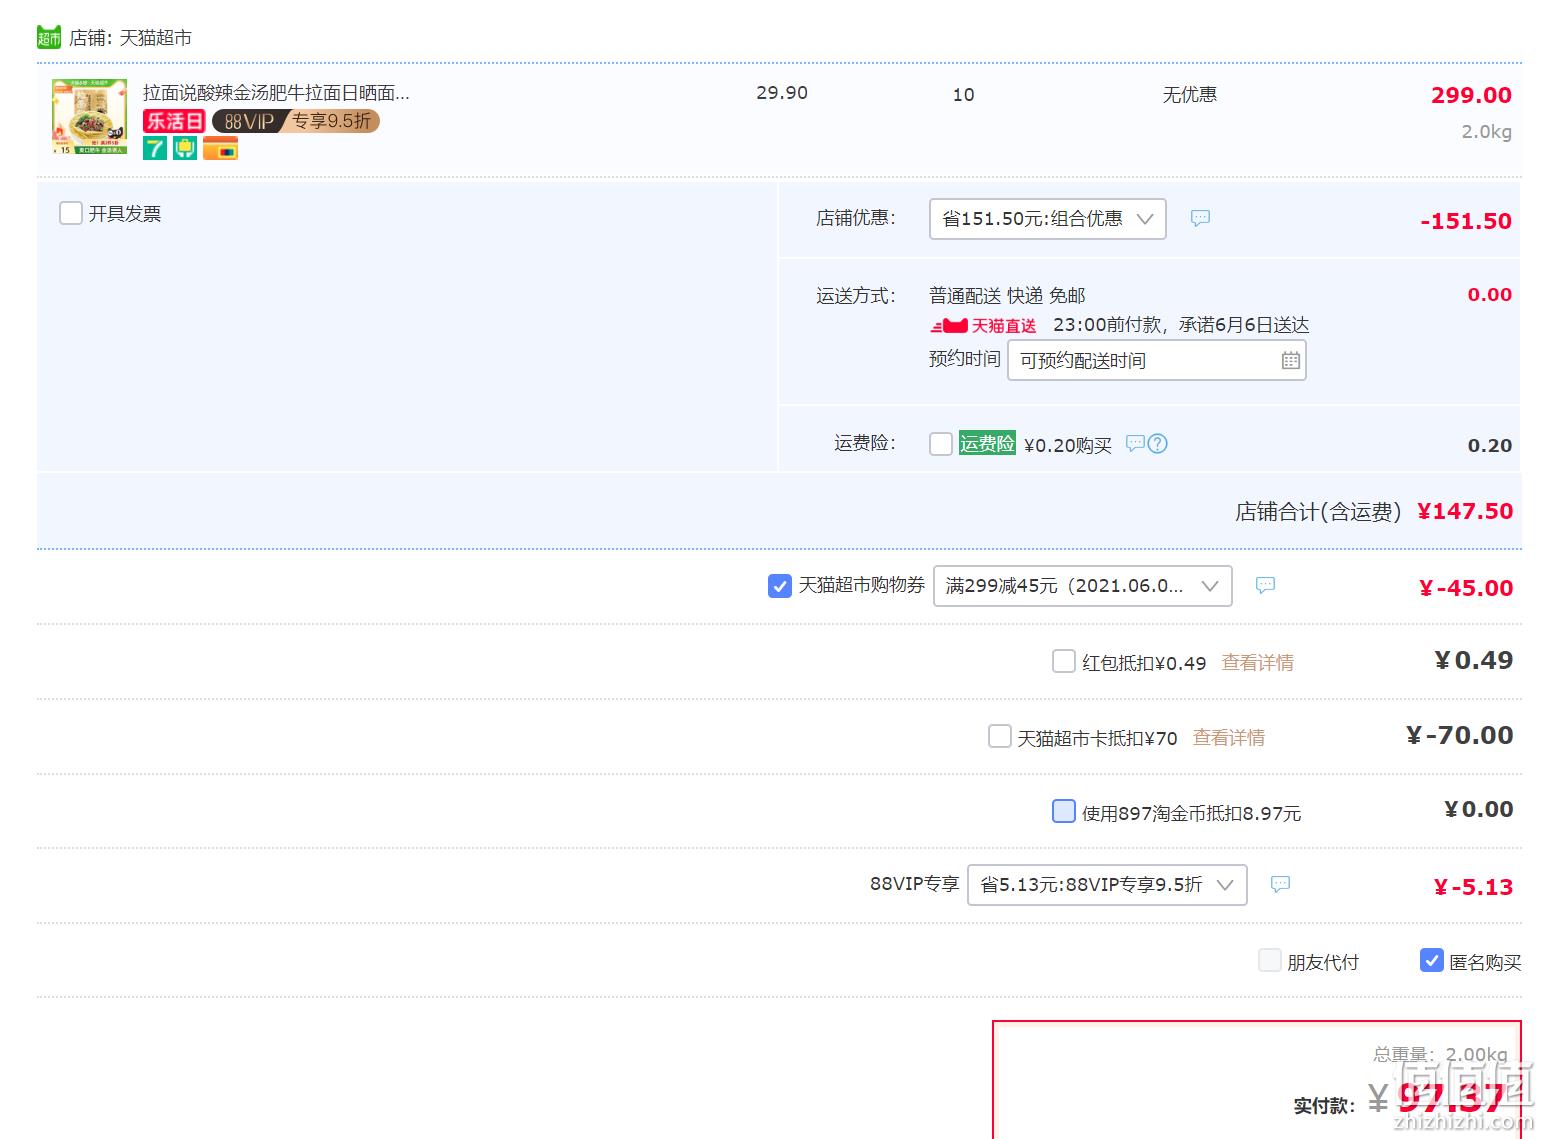Viewport: 1543px width, 1139px height.
Task: Check the 红包抵扣¥0.49 checkbox
Action: tap(1064, 661)
